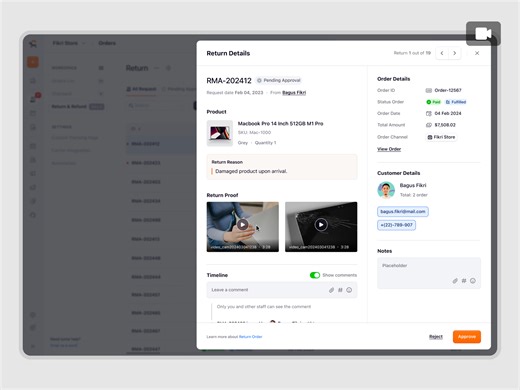
Task: Toggle the Show comments switch
Action: coord(315,275)
